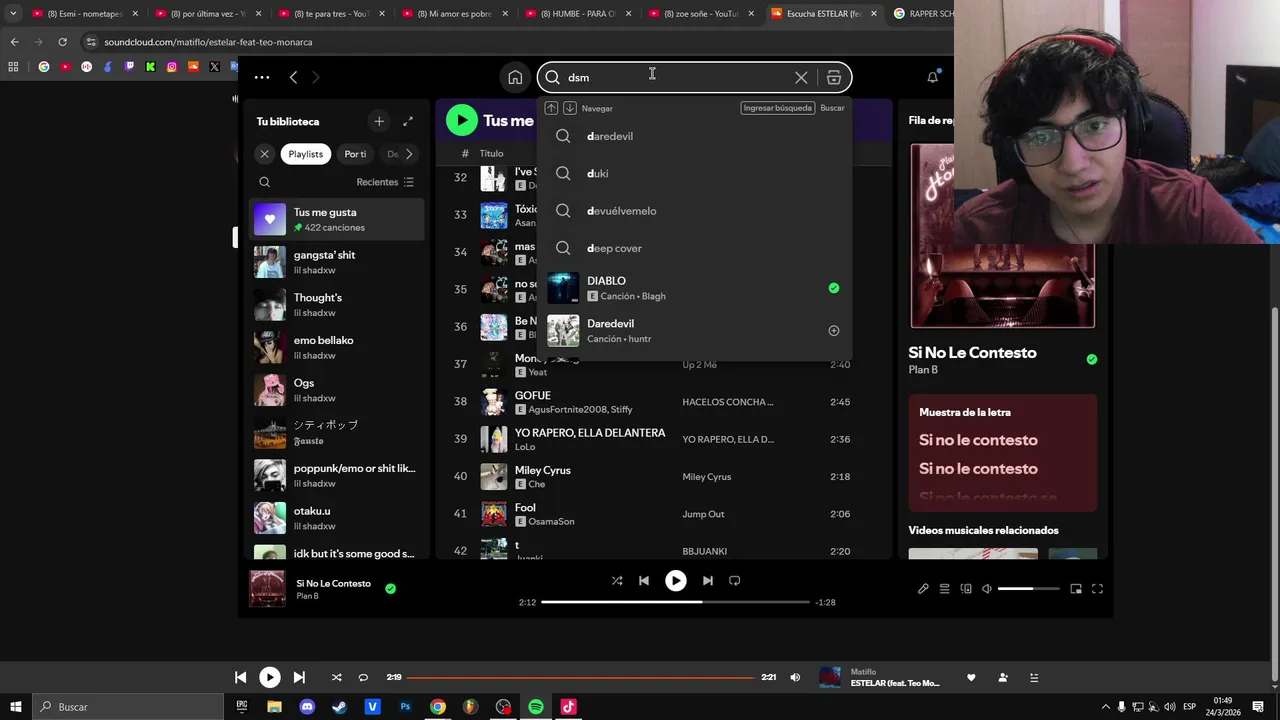Select the Playlists filter chip

306,154
